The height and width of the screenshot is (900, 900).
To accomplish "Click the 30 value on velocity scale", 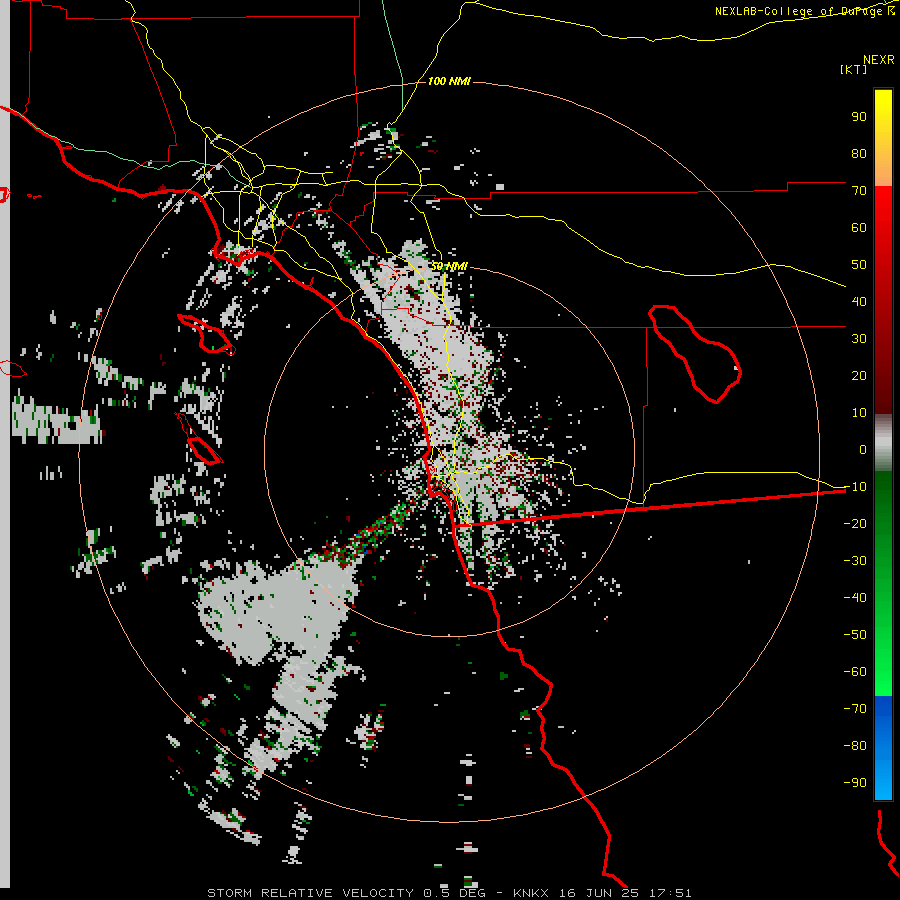I will tap(859, 339).
